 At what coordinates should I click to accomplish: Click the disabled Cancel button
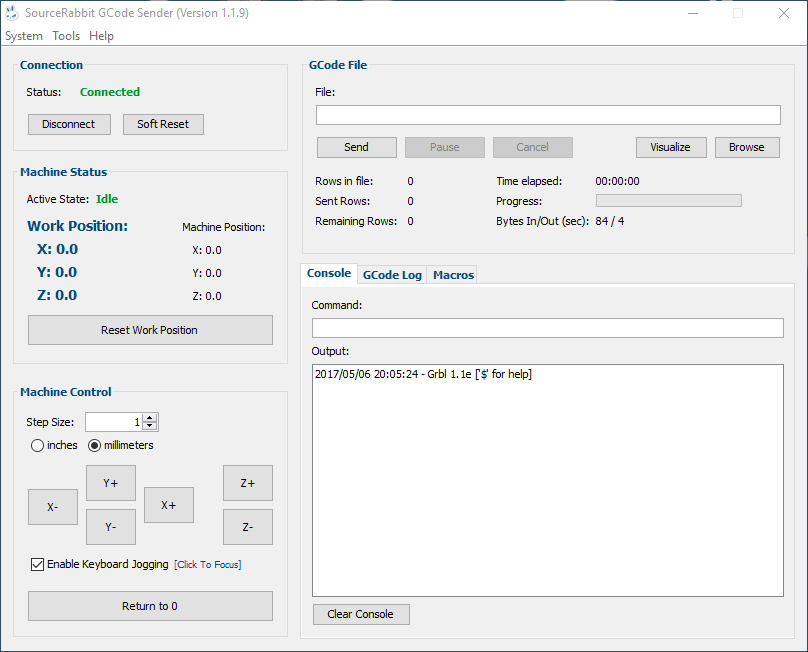pyautogui.click(x=532, y=147)
